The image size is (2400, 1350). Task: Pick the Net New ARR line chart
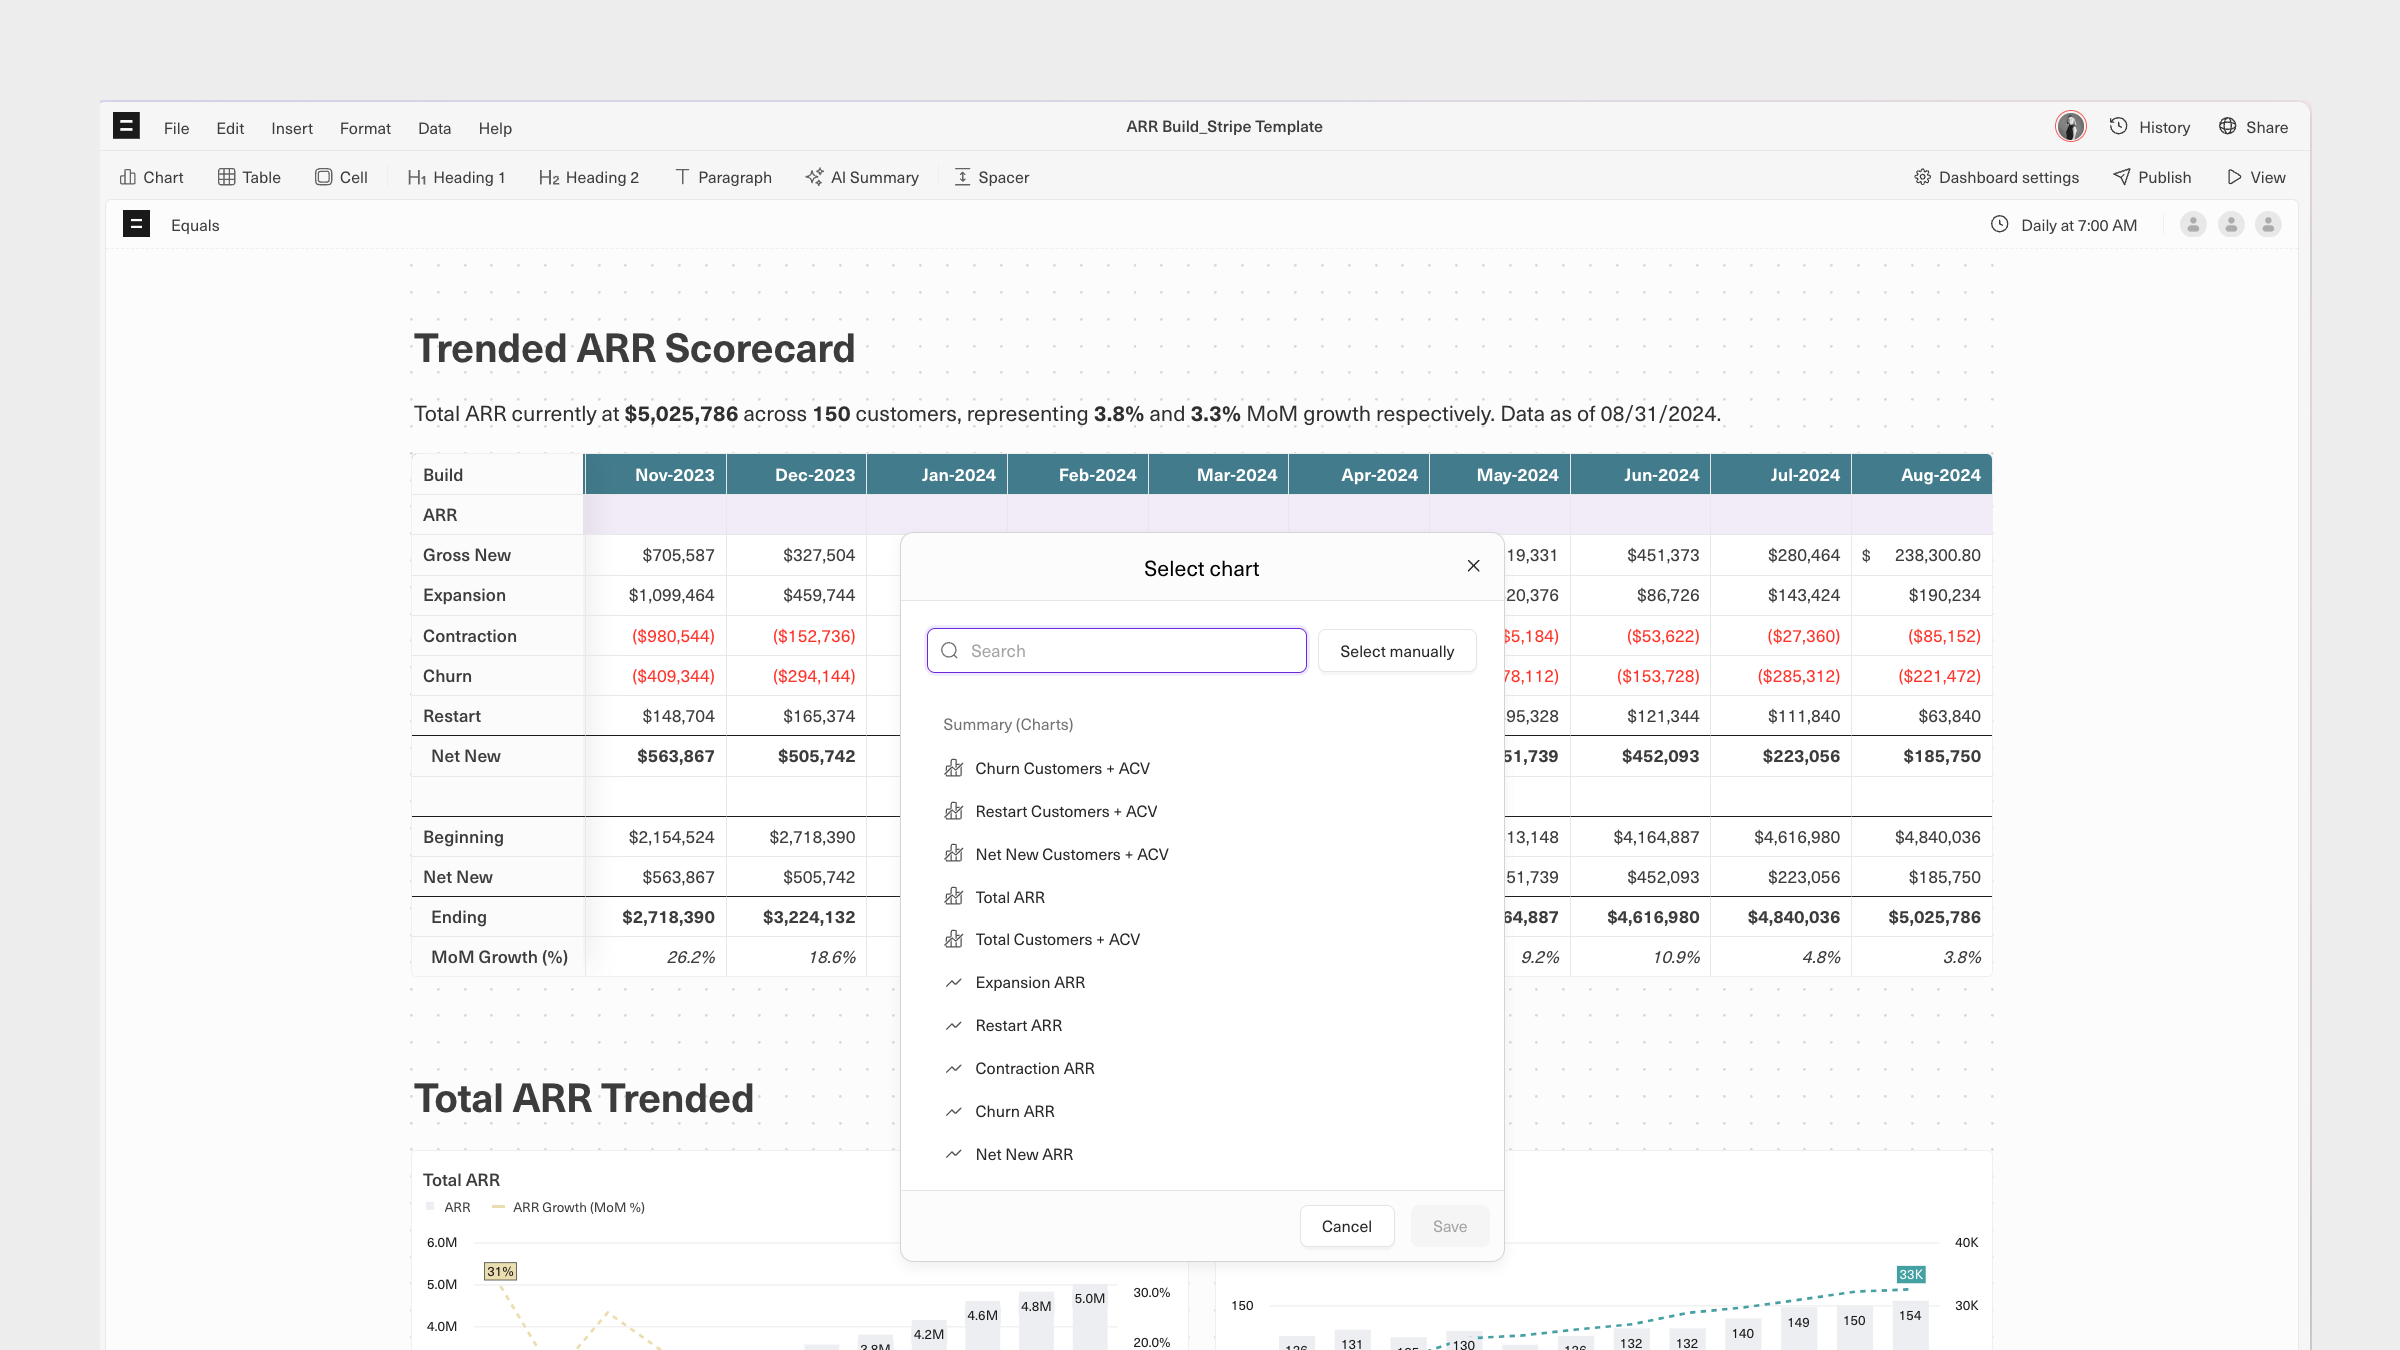(x=1023, y=1154)
